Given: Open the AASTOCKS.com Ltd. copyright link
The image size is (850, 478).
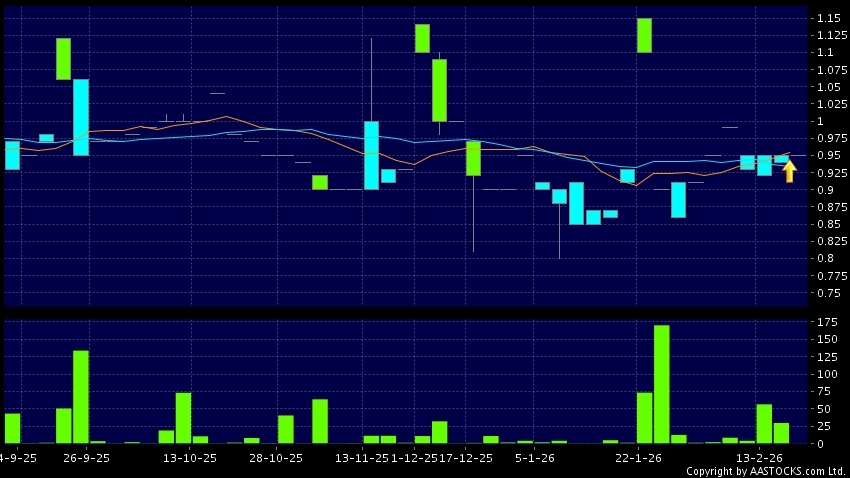Looking at the screenshot, I should [765, 471].
